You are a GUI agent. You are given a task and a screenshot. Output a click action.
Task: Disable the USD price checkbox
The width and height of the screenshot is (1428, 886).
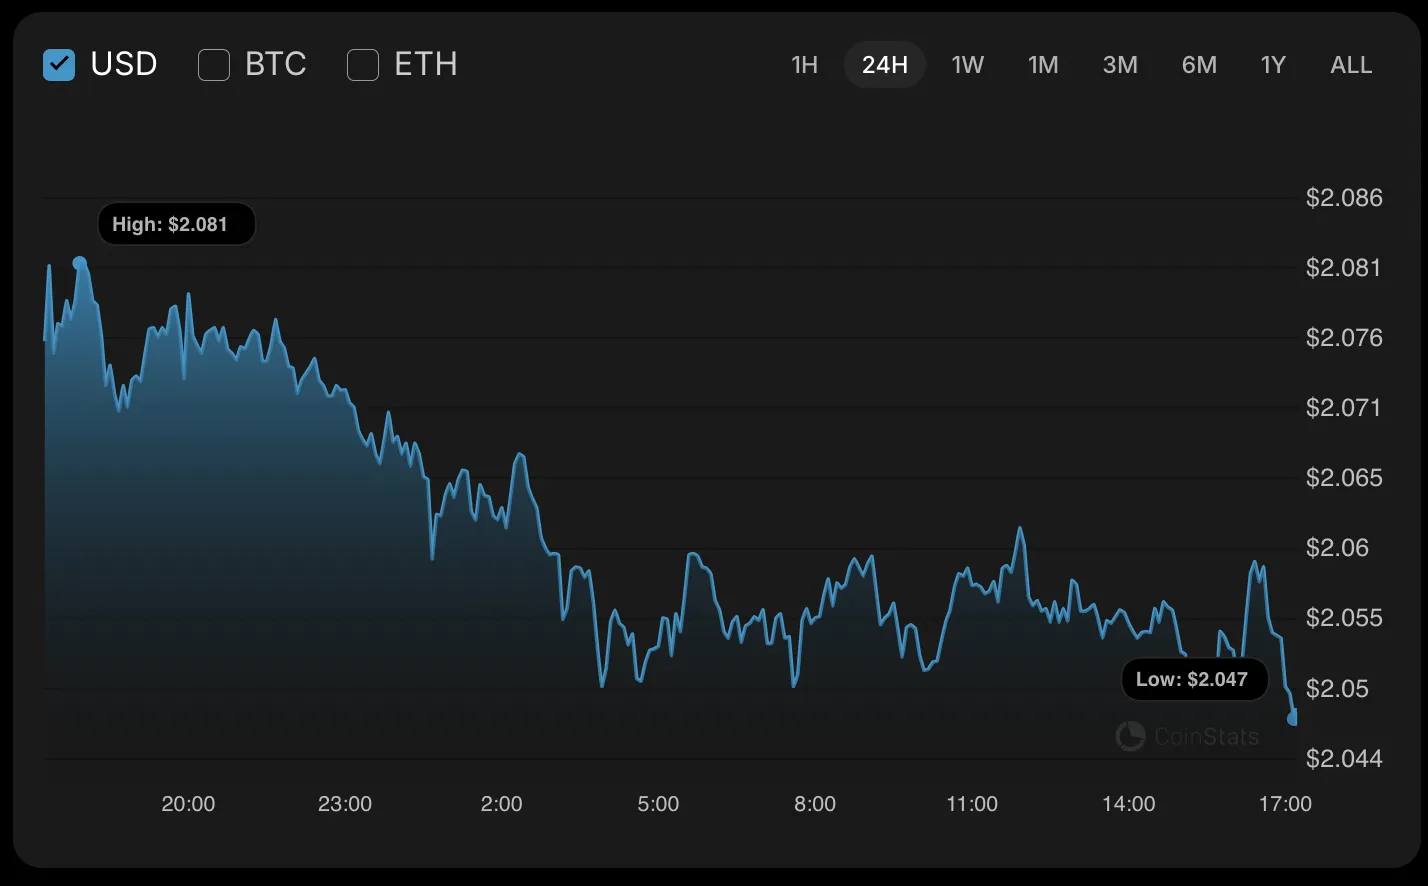tap(59, 64)
